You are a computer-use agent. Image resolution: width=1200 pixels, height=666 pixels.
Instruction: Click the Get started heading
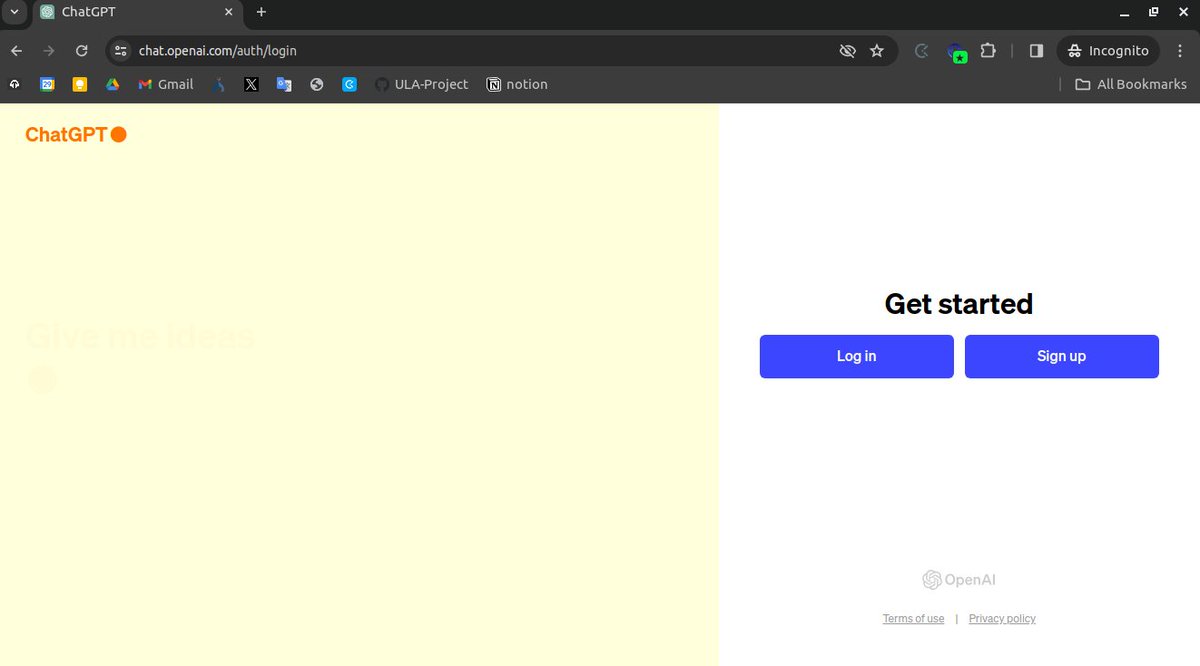point(959,303)
